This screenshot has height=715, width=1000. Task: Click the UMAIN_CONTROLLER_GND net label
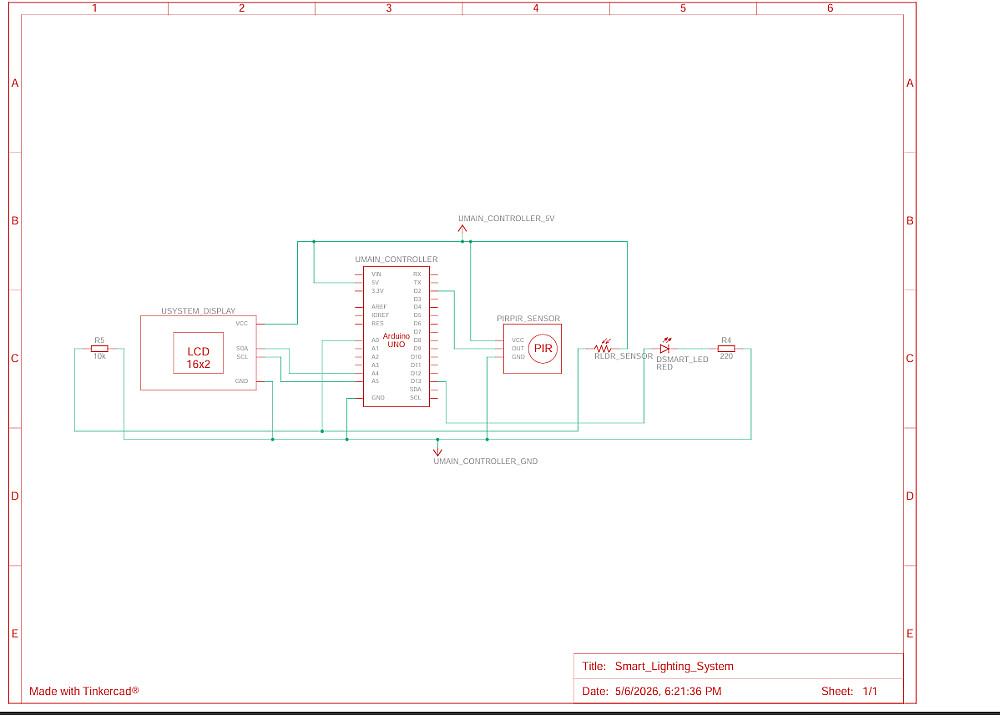tap(485, 461)
